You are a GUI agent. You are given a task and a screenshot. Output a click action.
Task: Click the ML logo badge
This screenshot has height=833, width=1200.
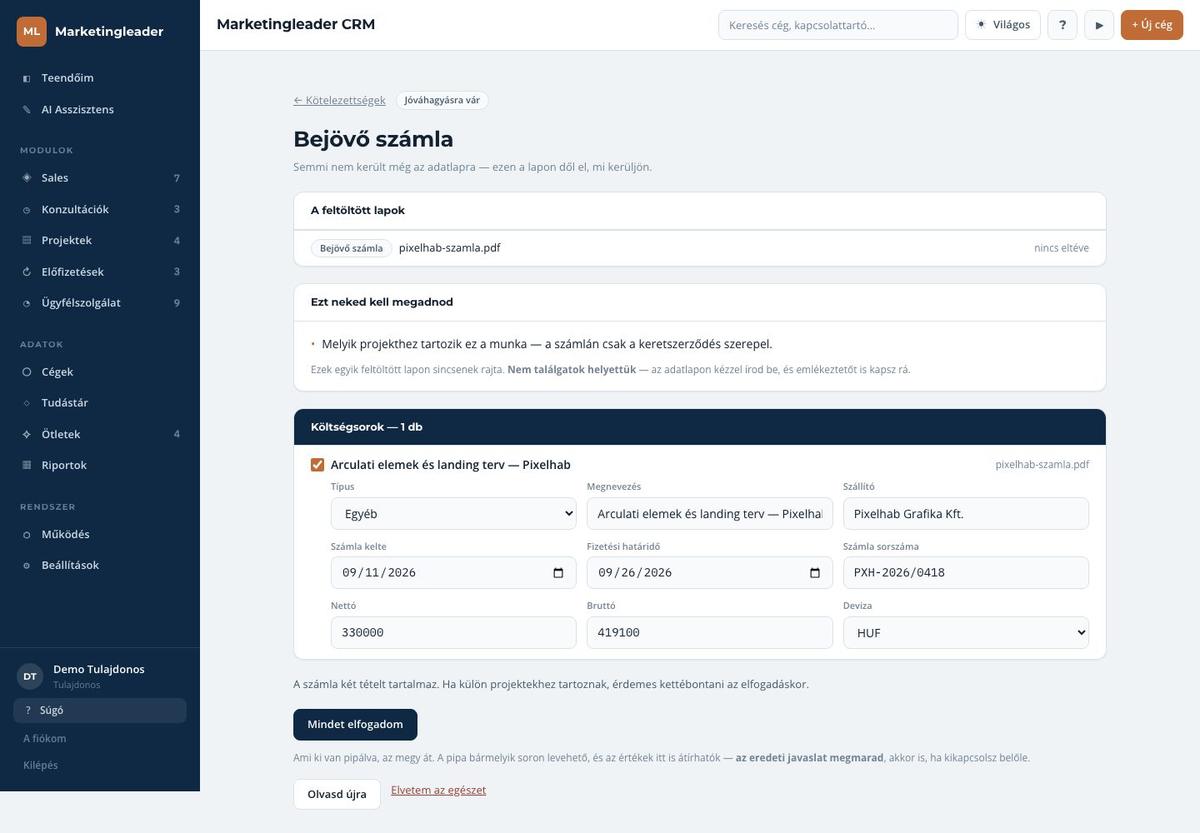click(32, 31)
